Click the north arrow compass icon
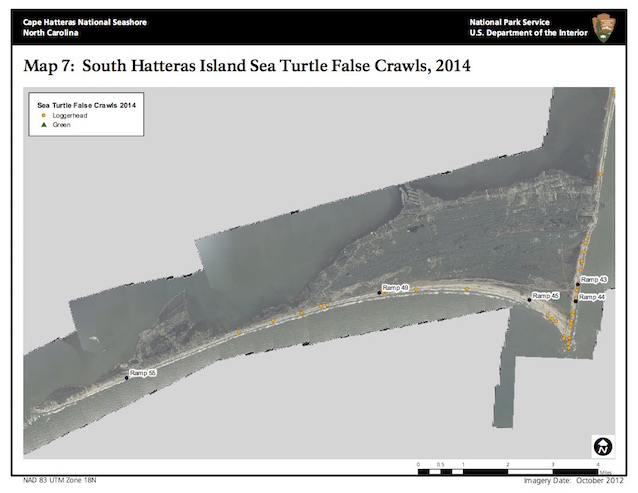Screen dimensions: 638x493 click(603, 446)
